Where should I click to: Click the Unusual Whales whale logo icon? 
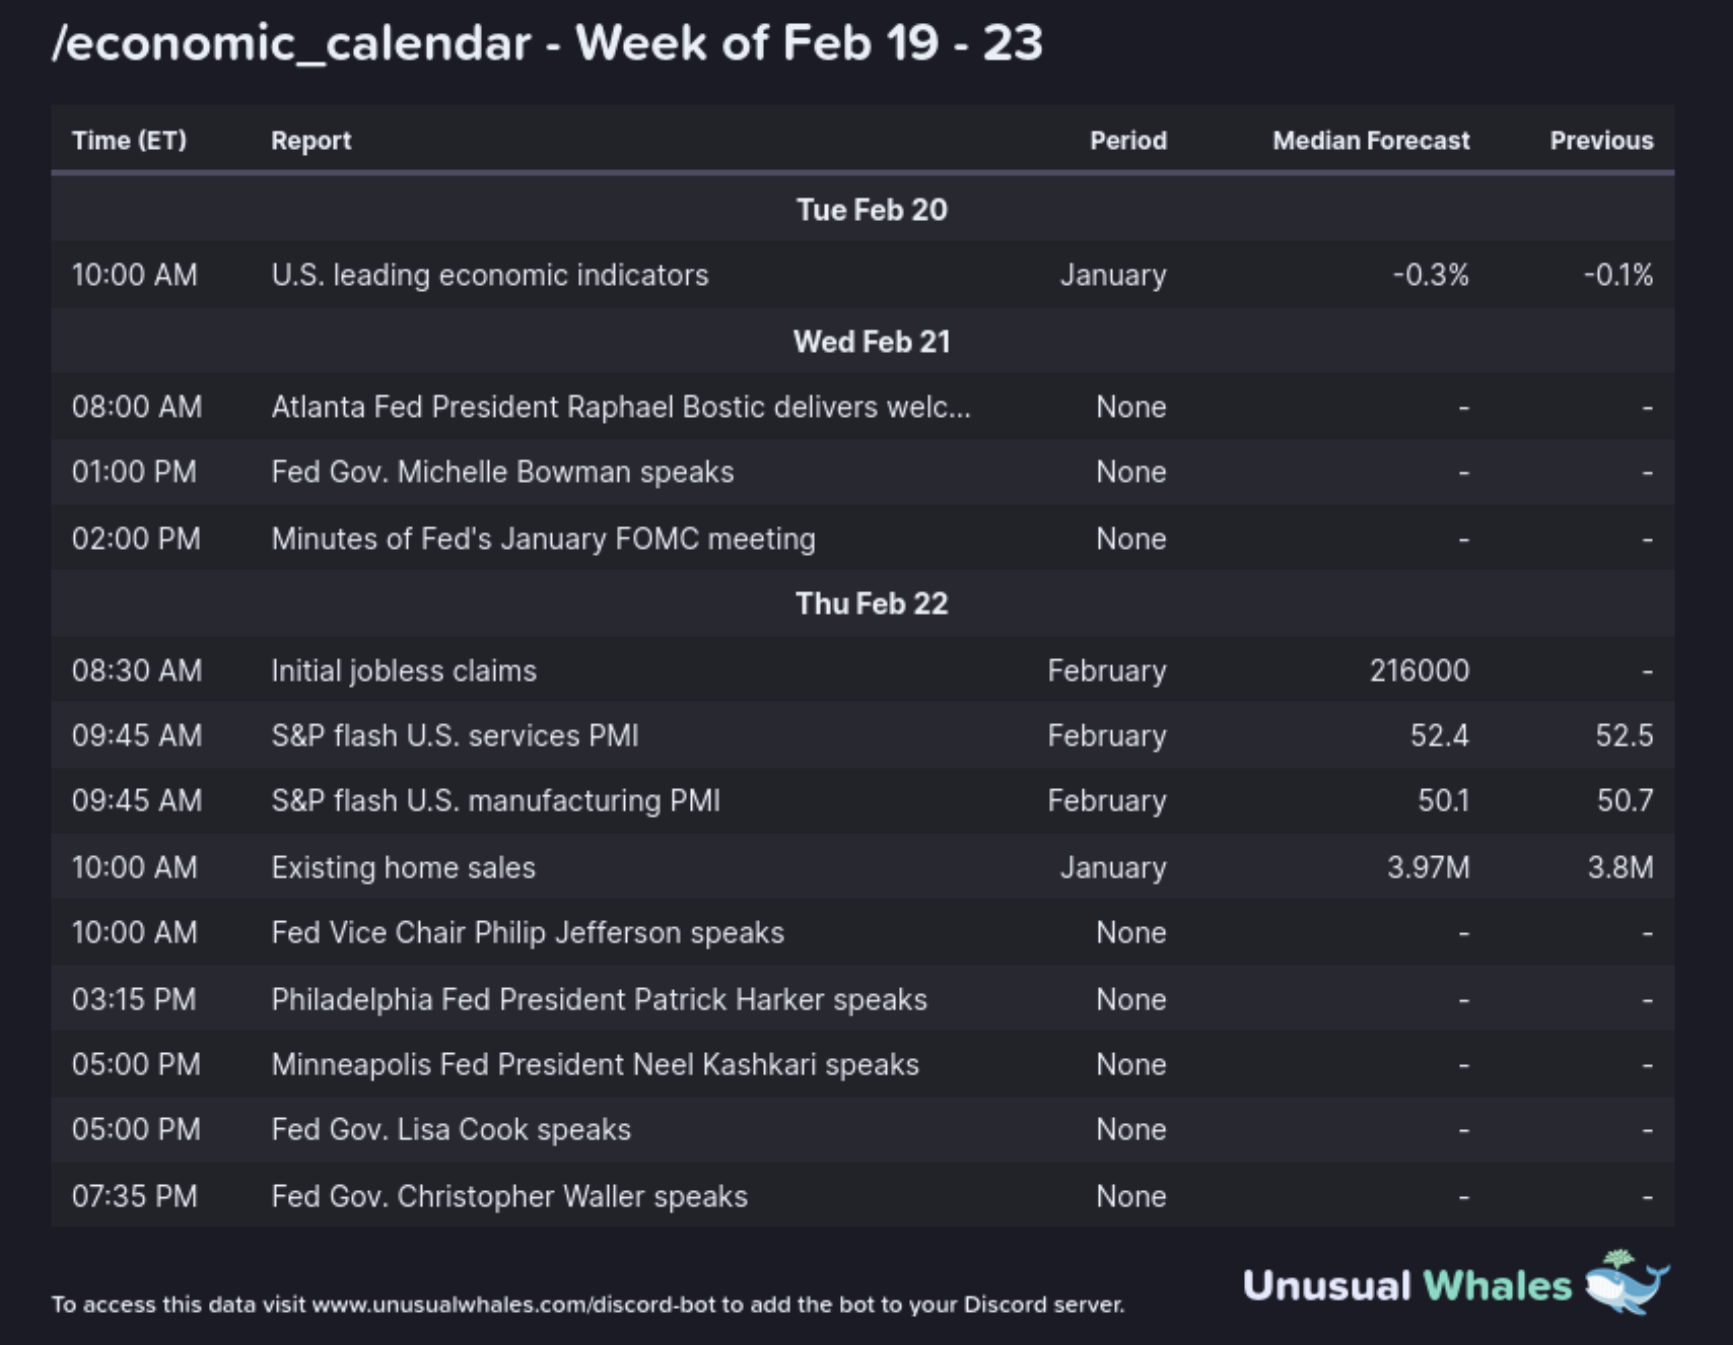1626,1282
